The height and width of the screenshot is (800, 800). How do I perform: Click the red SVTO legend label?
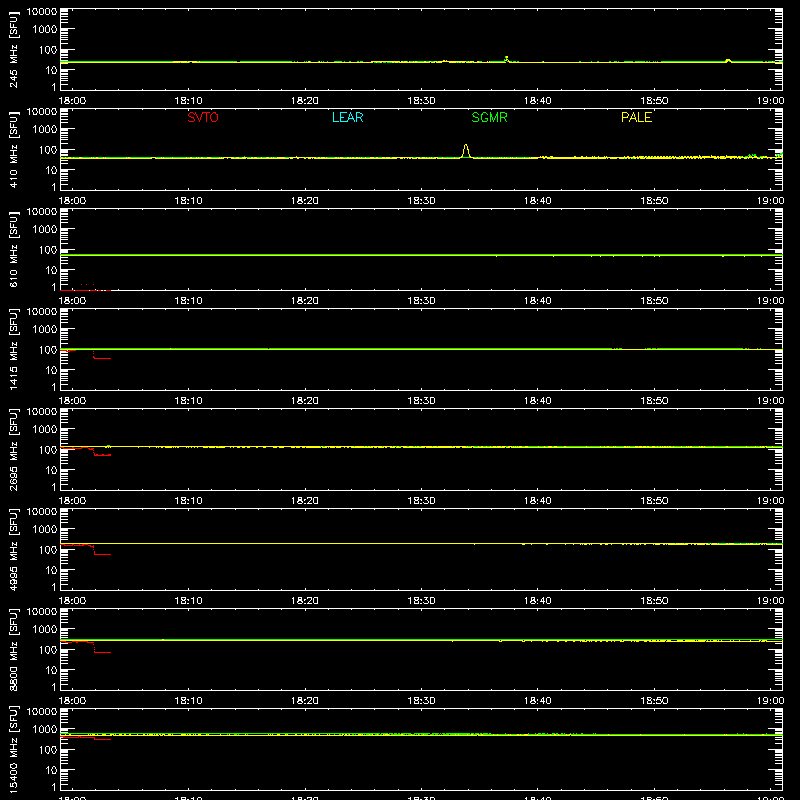(x=203, y=117)
